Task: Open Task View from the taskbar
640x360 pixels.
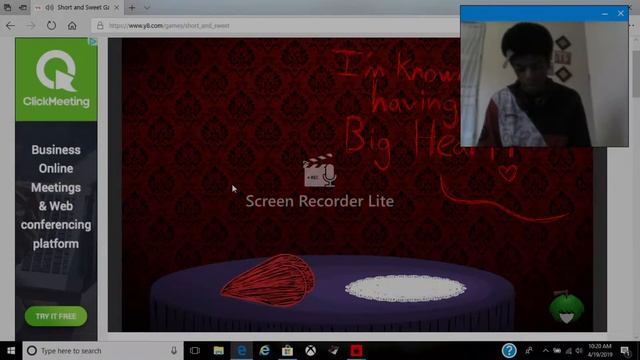Action: [x=195, y=351]
